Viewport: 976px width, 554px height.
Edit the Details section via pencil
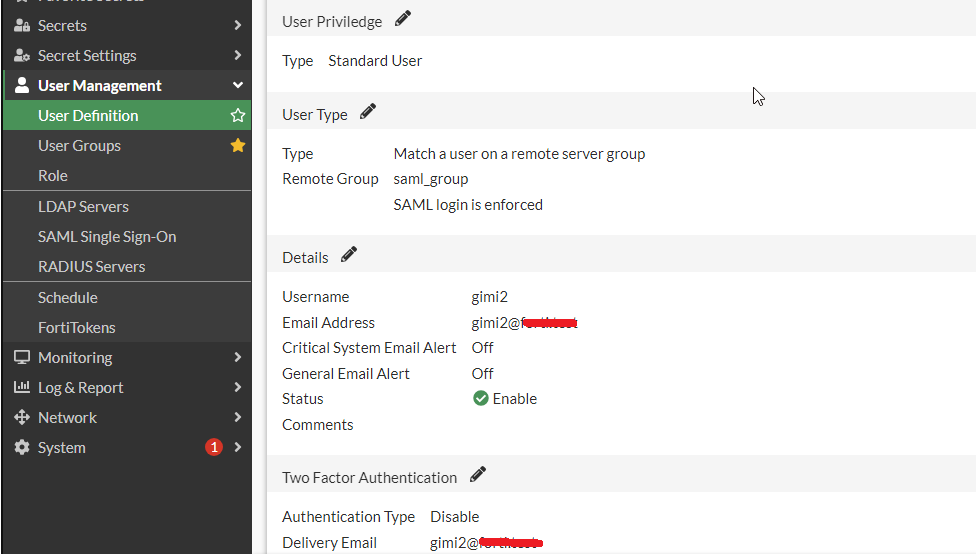[349, 255]
